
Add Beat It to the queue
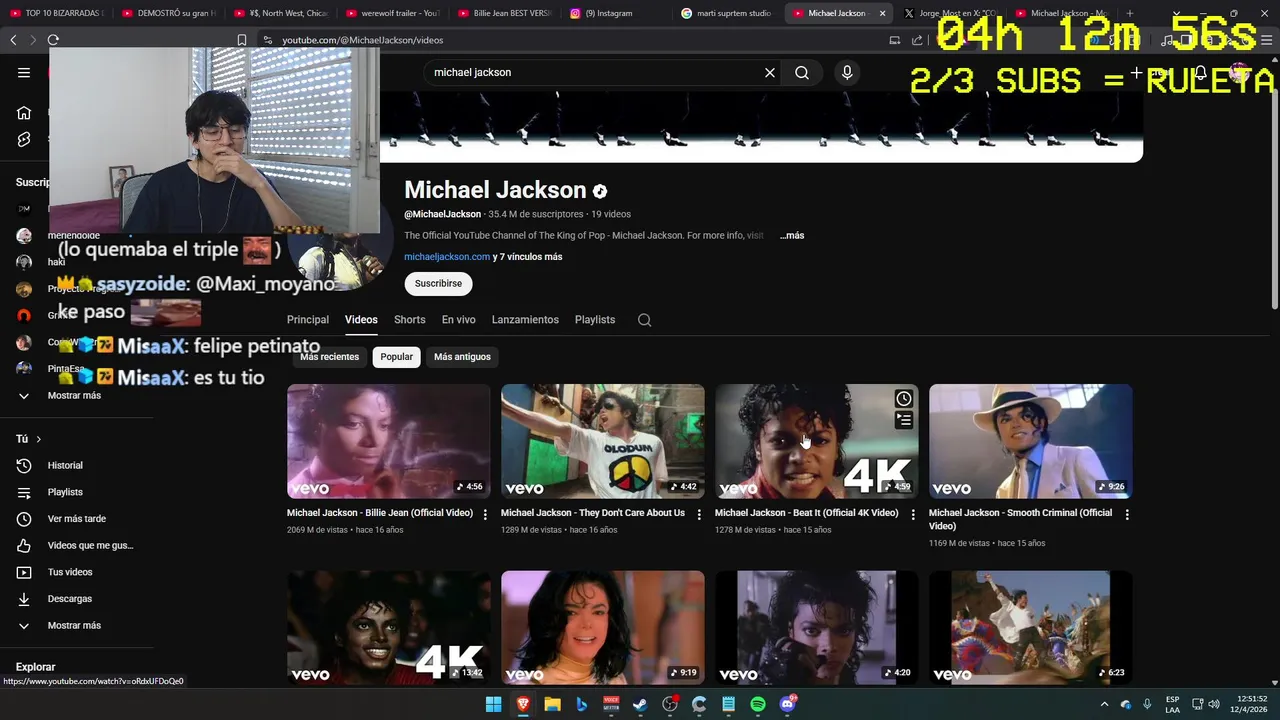coord(903,420)
